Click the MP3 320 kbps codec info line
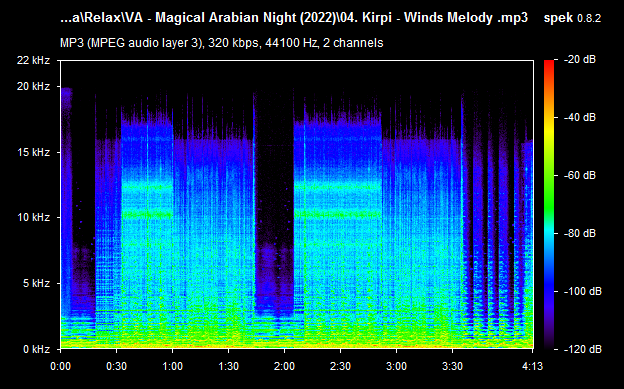The height and width of the screenshot is (389, 624). (221, 43)
